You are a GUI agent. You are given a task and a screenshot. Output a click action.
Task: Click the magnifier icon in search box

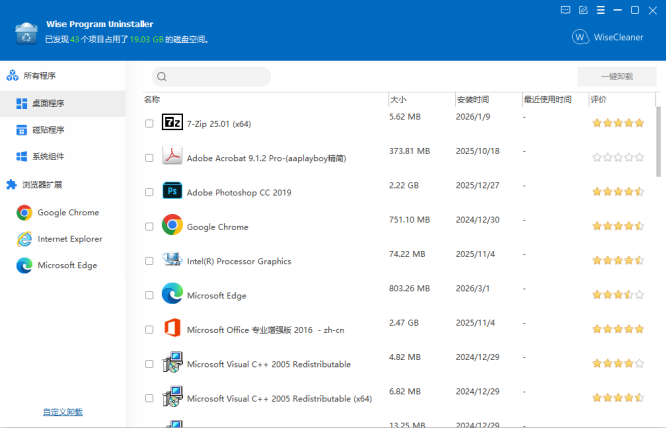(x=161, y=77)
